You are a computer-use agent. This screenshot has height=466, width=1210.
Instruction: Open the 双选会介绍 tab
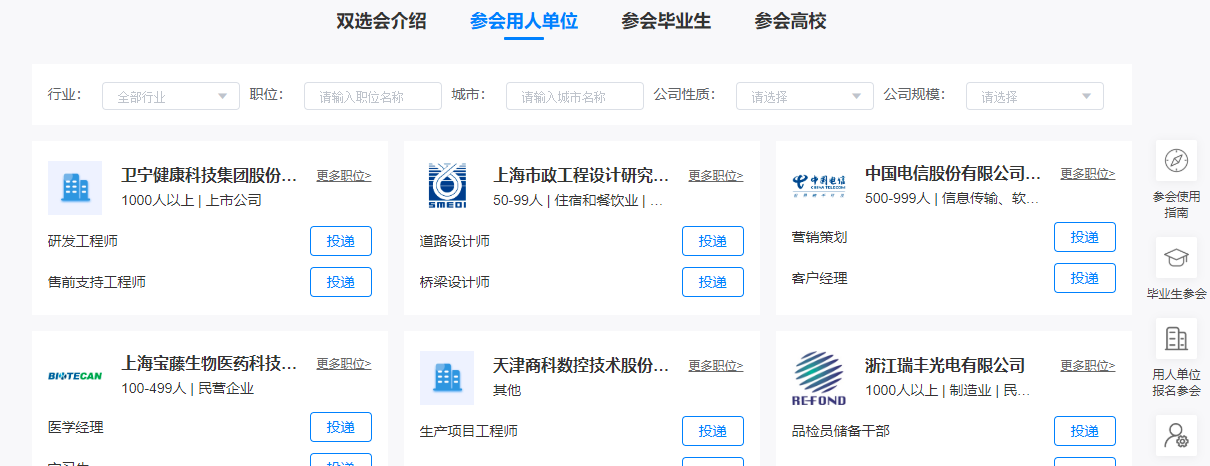point(381,21)
